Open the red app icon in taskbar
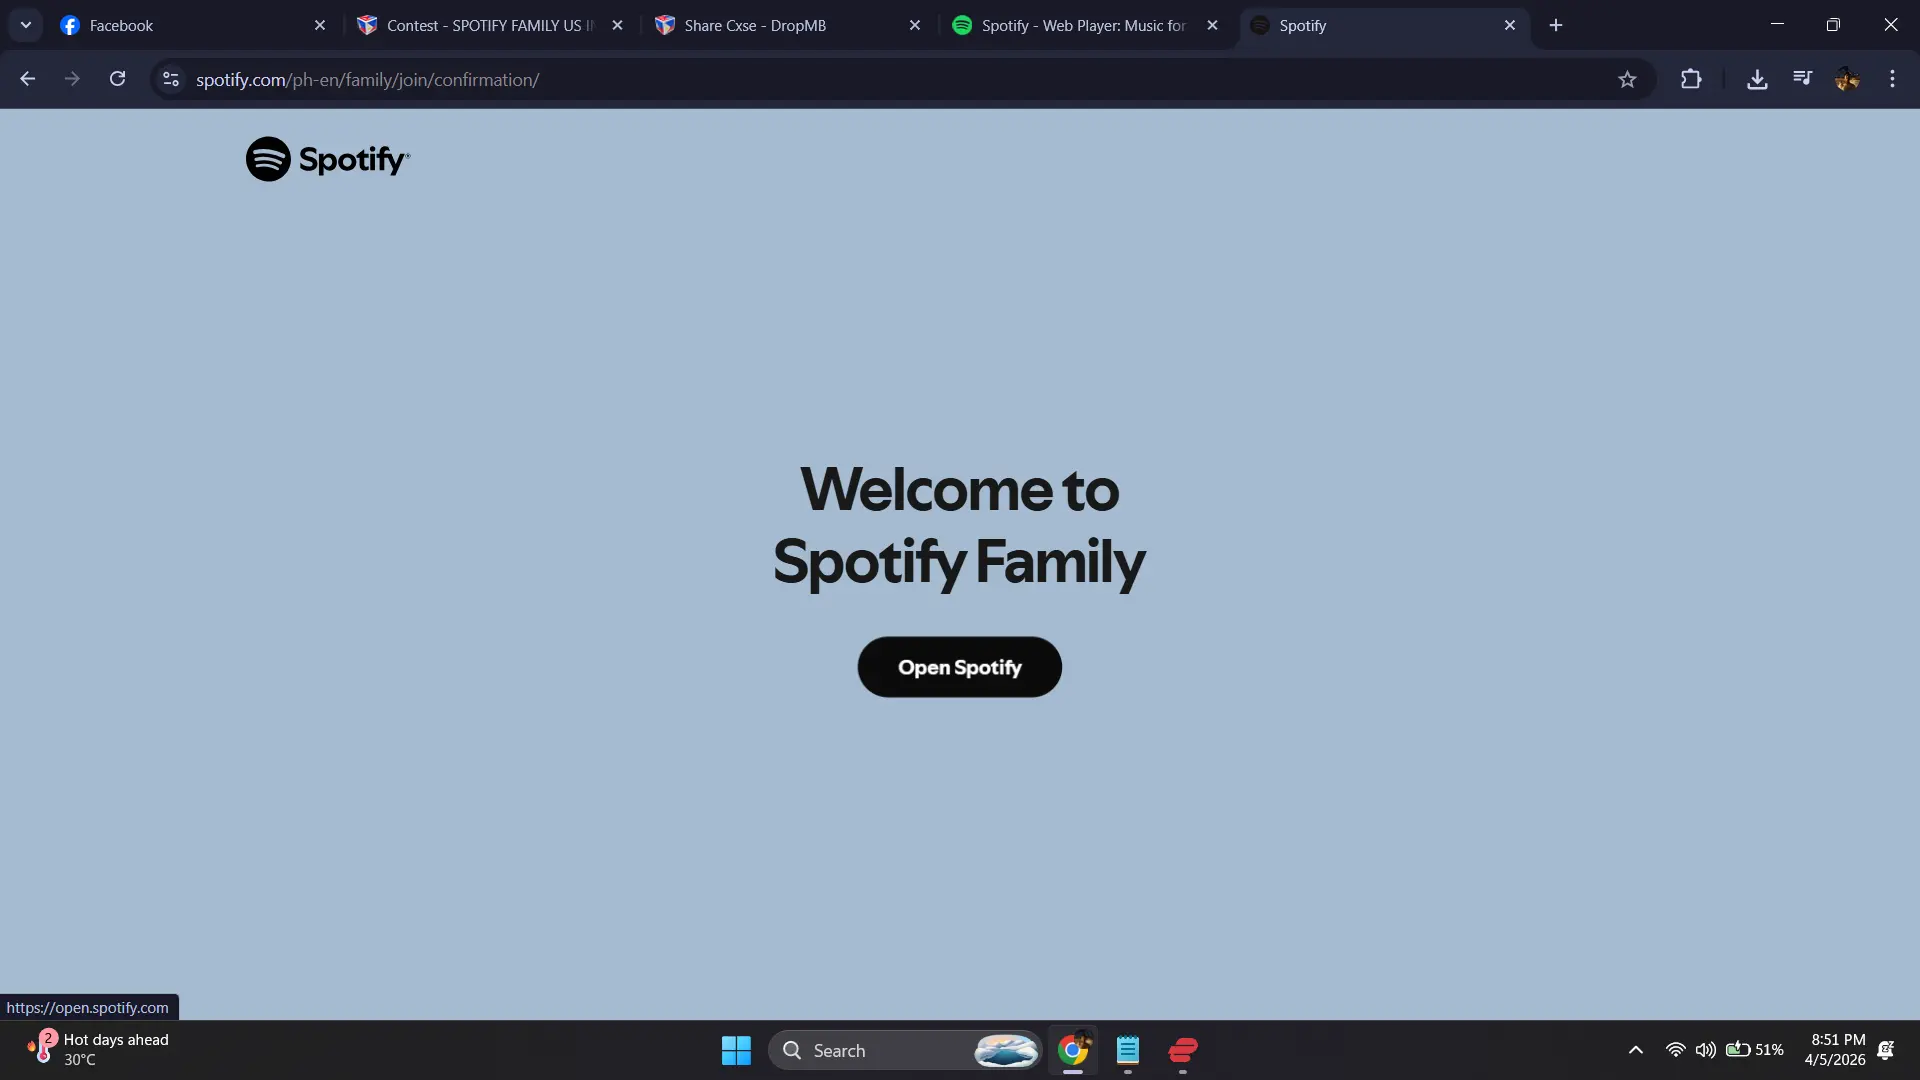The height and width of the screenshot is (1080, 1920). click(1183, 1050)
